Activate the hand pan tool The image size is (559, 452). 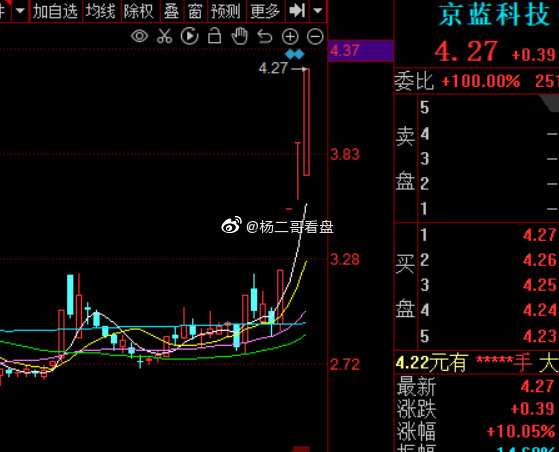(240, 36)
